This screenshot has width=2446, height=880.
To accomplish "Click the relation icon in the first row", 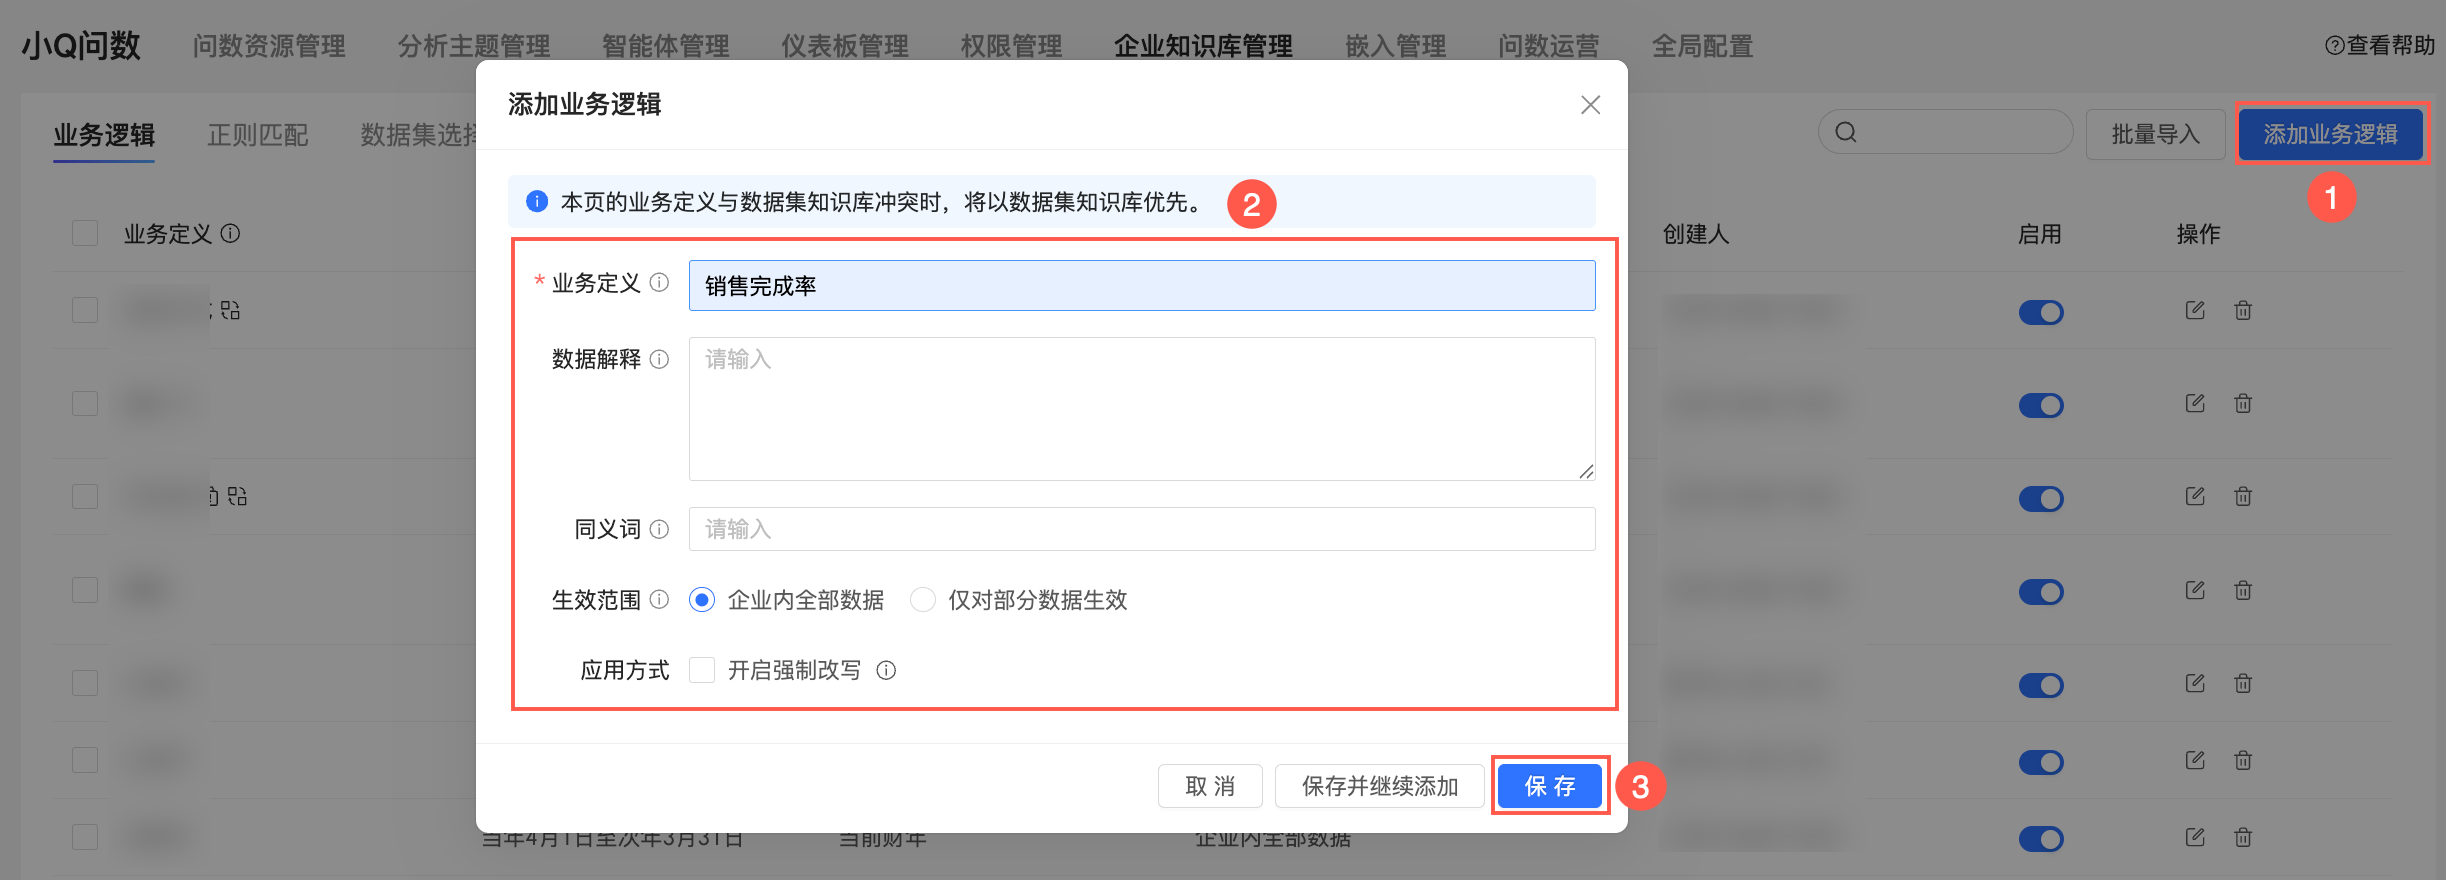I will [x=230, y=310].
